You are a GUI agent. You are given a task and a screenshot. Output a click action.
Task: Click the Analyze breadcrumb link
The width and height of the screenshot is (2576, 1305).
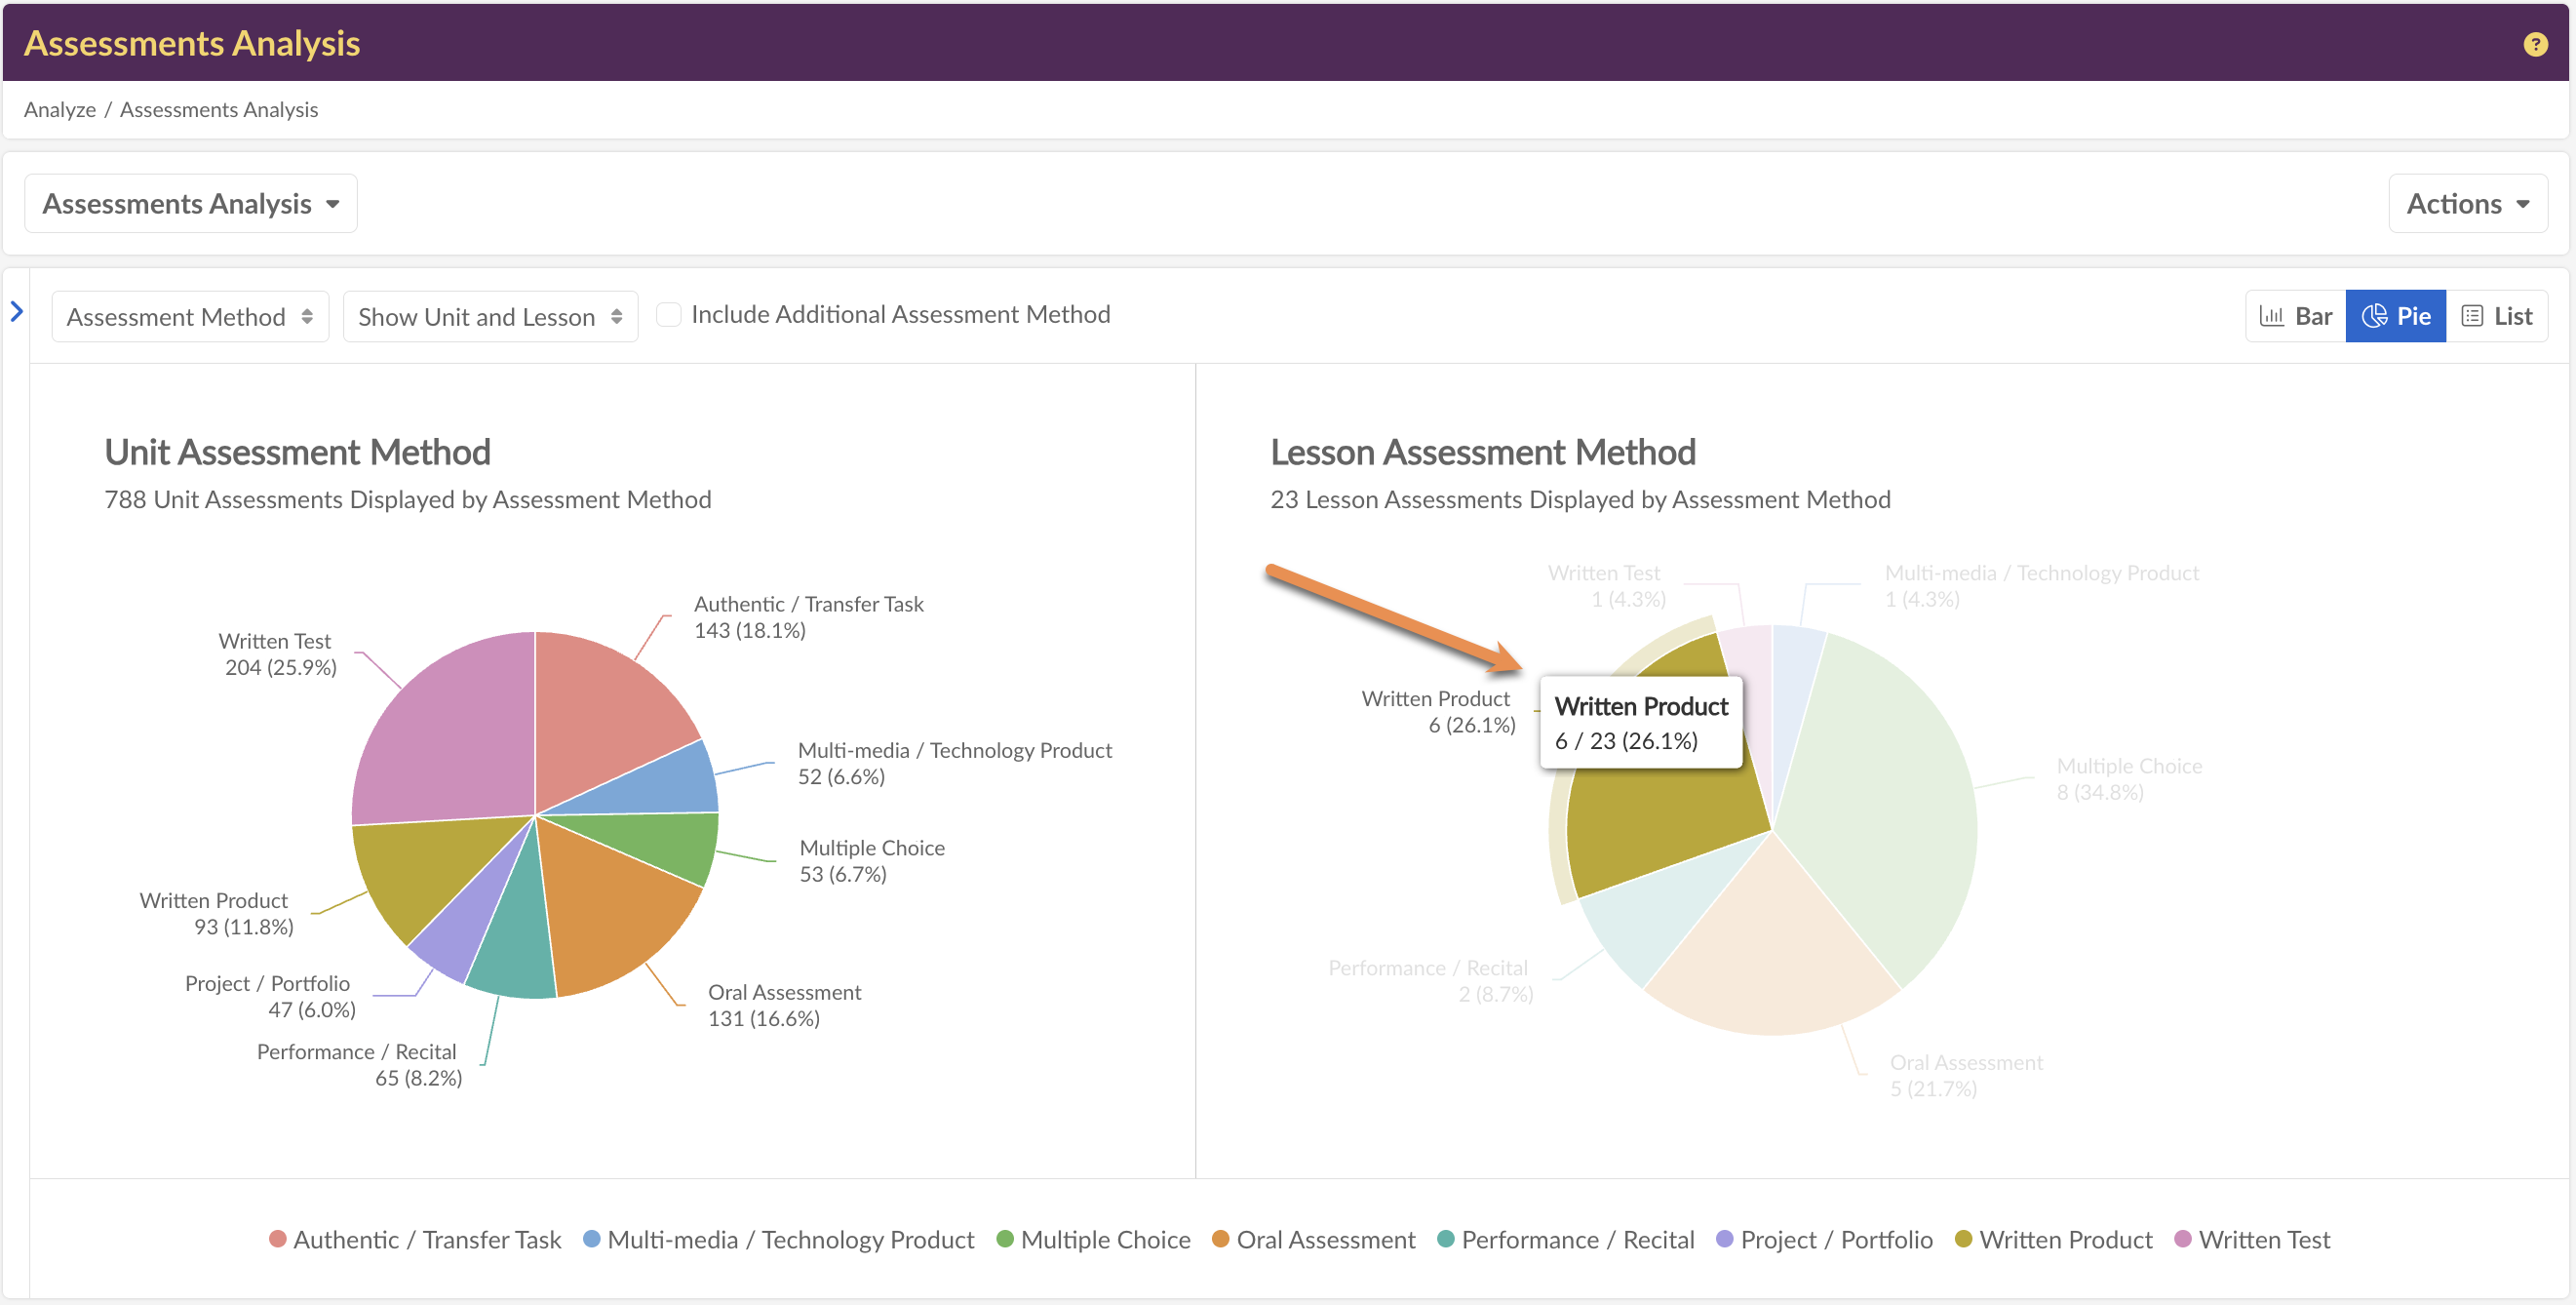point(60,110)
